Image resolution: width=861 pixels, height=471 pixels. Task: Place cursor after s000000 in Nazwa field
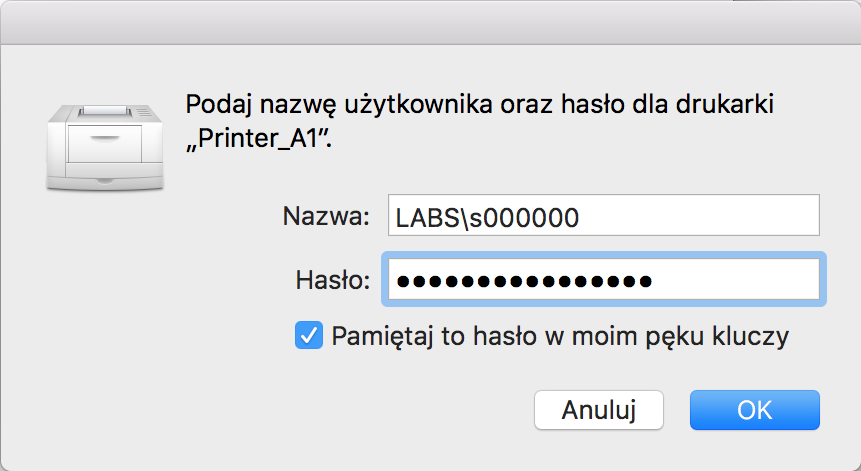[582, 217]
